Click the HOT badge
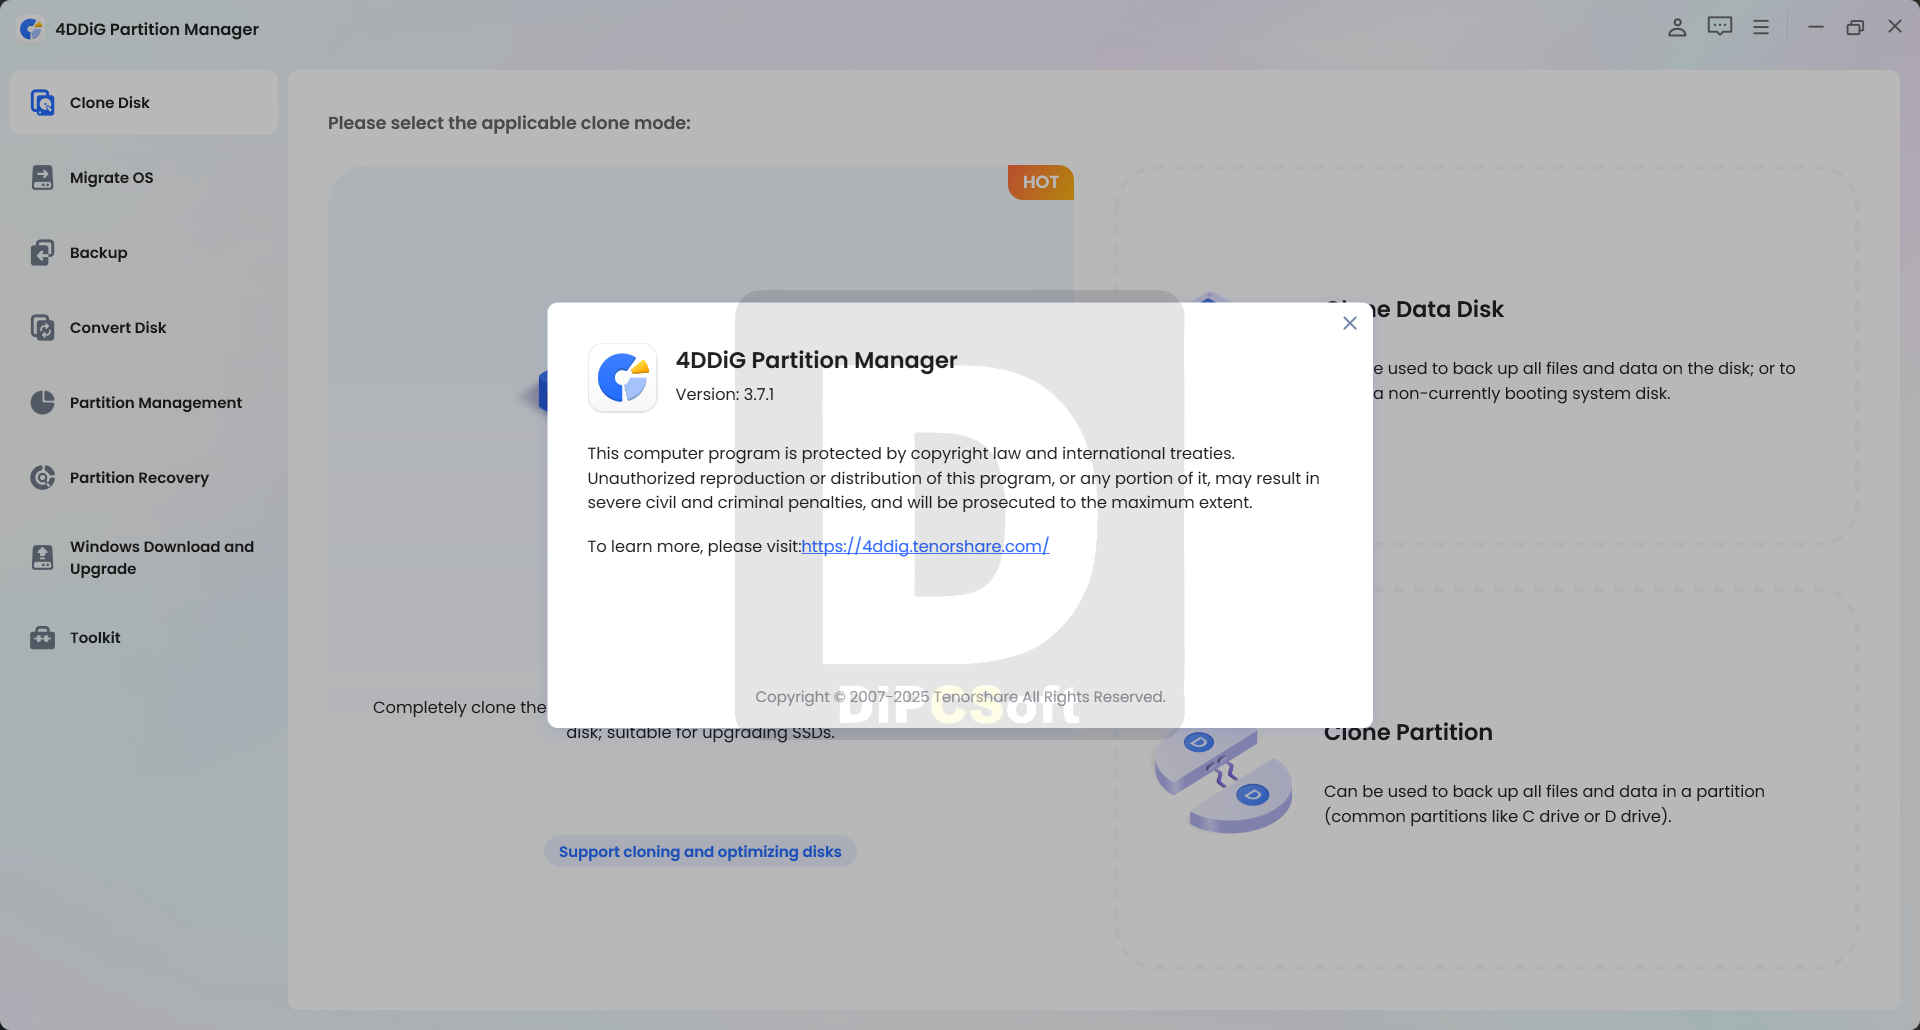 1040,182
